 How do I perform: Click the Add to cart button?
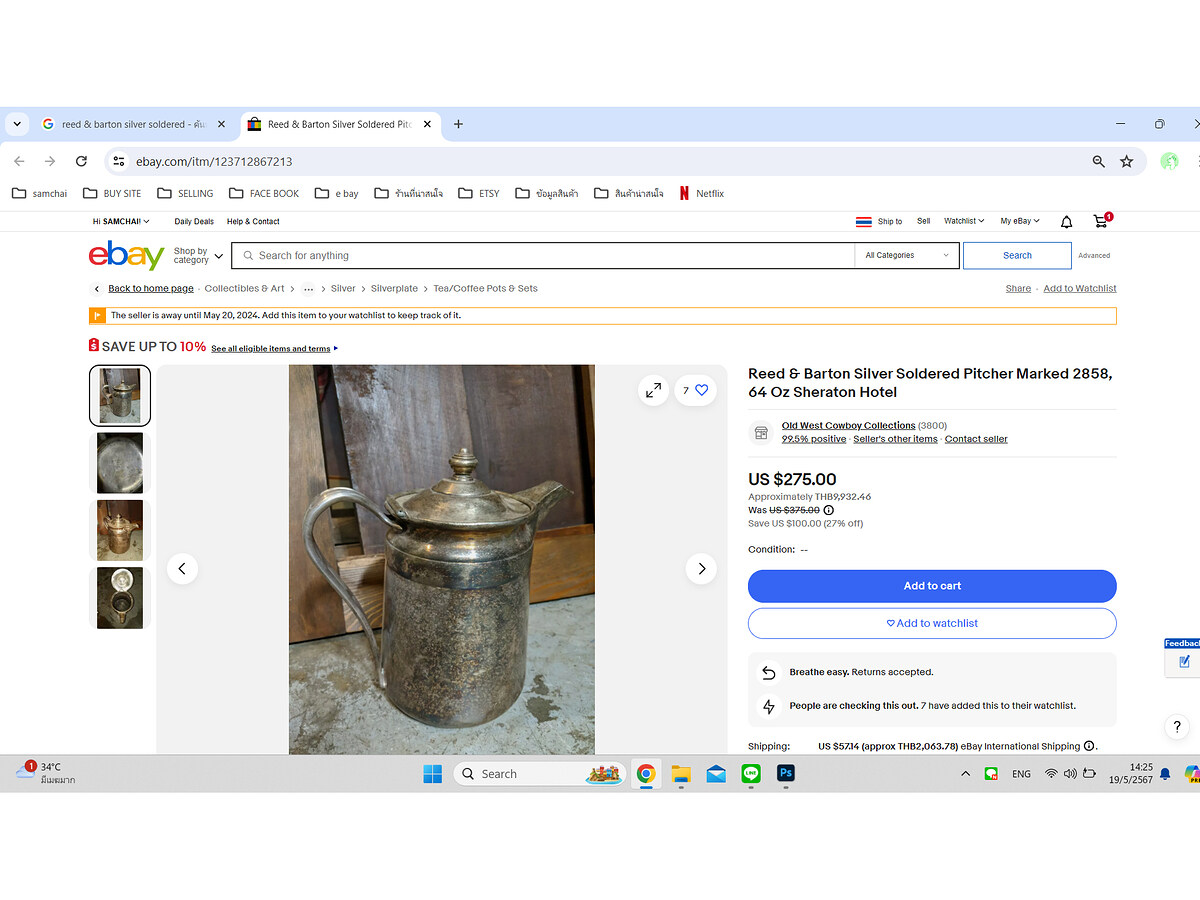(932, 586)
